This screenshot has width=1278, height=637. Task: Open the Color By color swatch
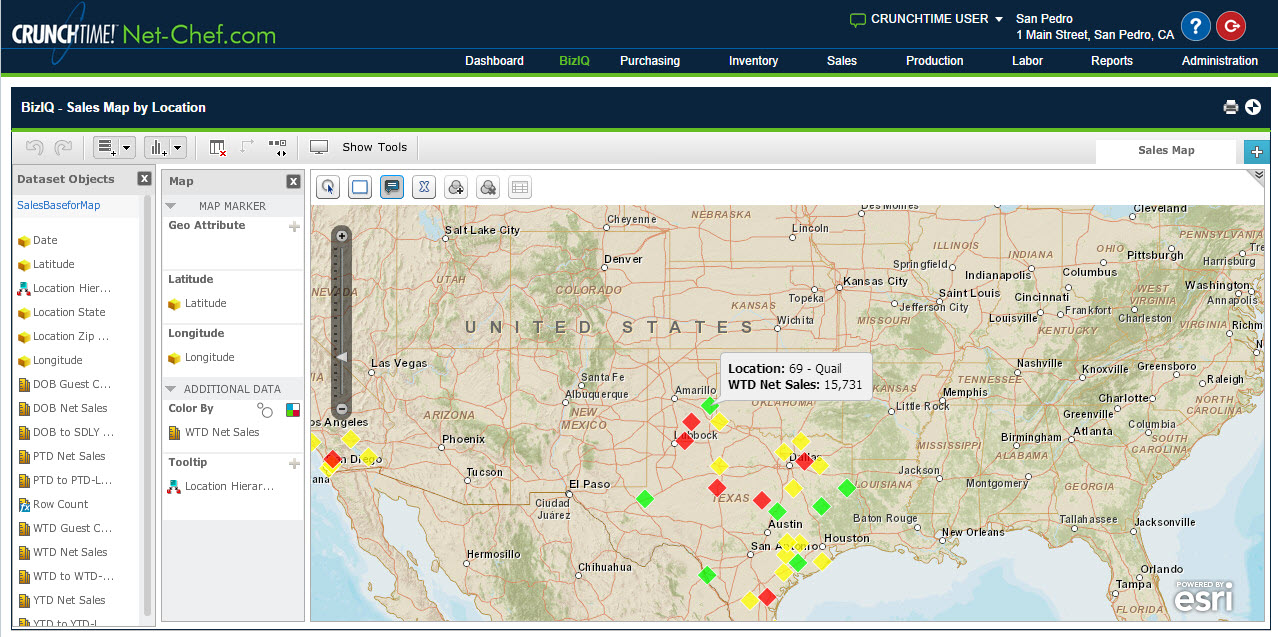[293, 410]
